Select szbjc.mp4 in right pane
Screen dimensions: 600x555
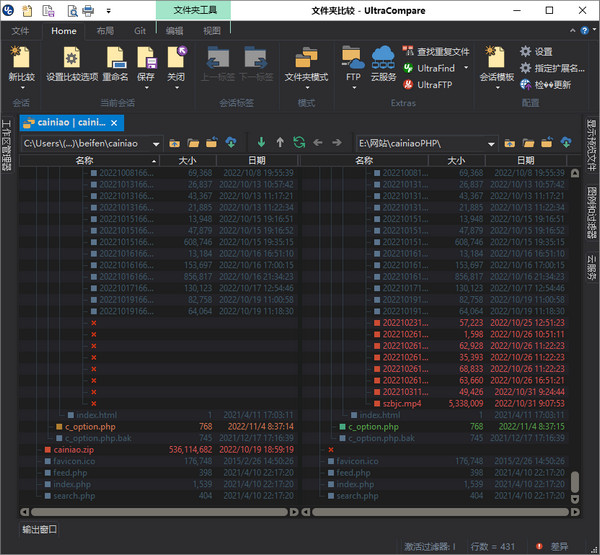tap(402, 403)
